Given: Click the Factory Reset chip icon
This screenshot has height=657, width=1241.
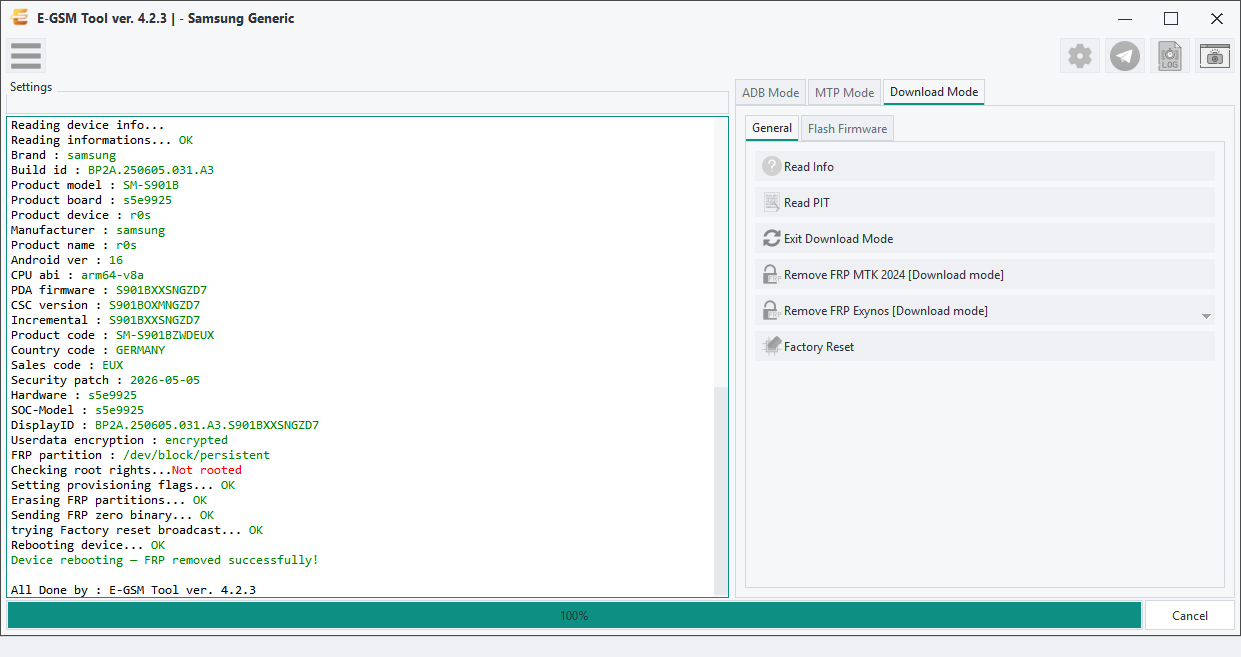Looking at the screenshot, I should pyautogui.click(x=771, y=347).
